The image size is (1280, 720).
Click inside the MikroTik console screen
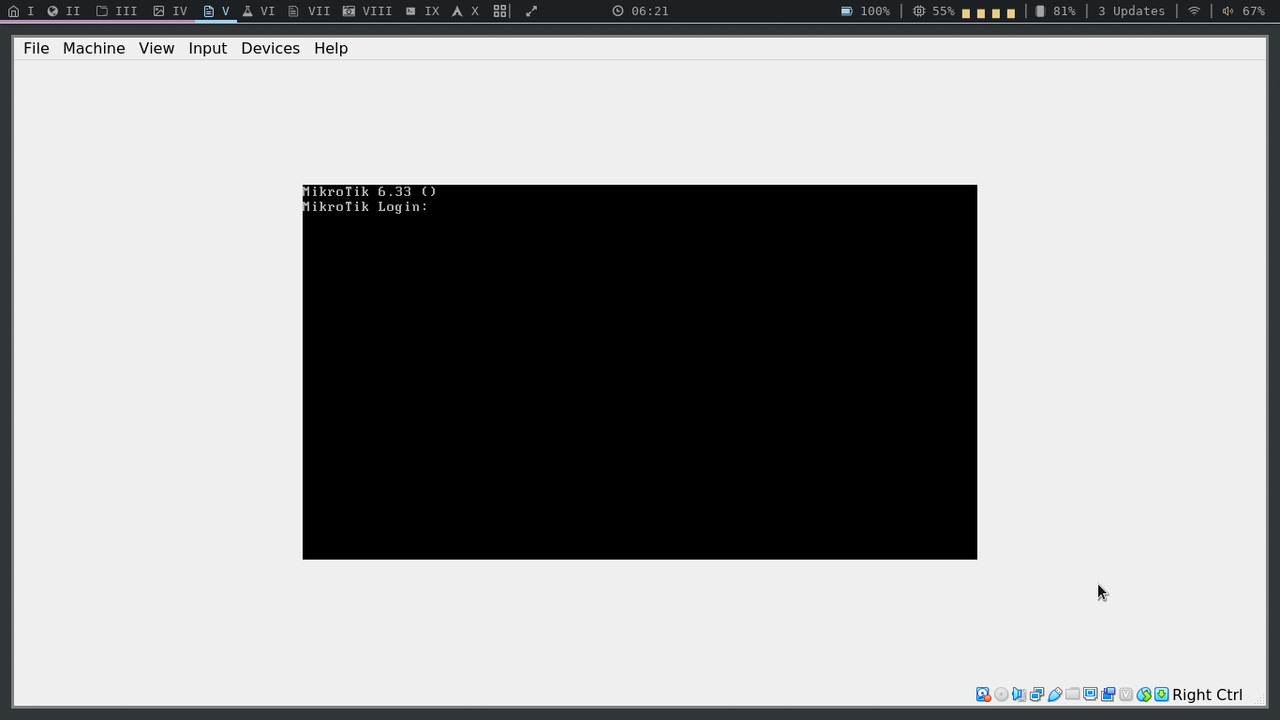click(x=640, y=372)
